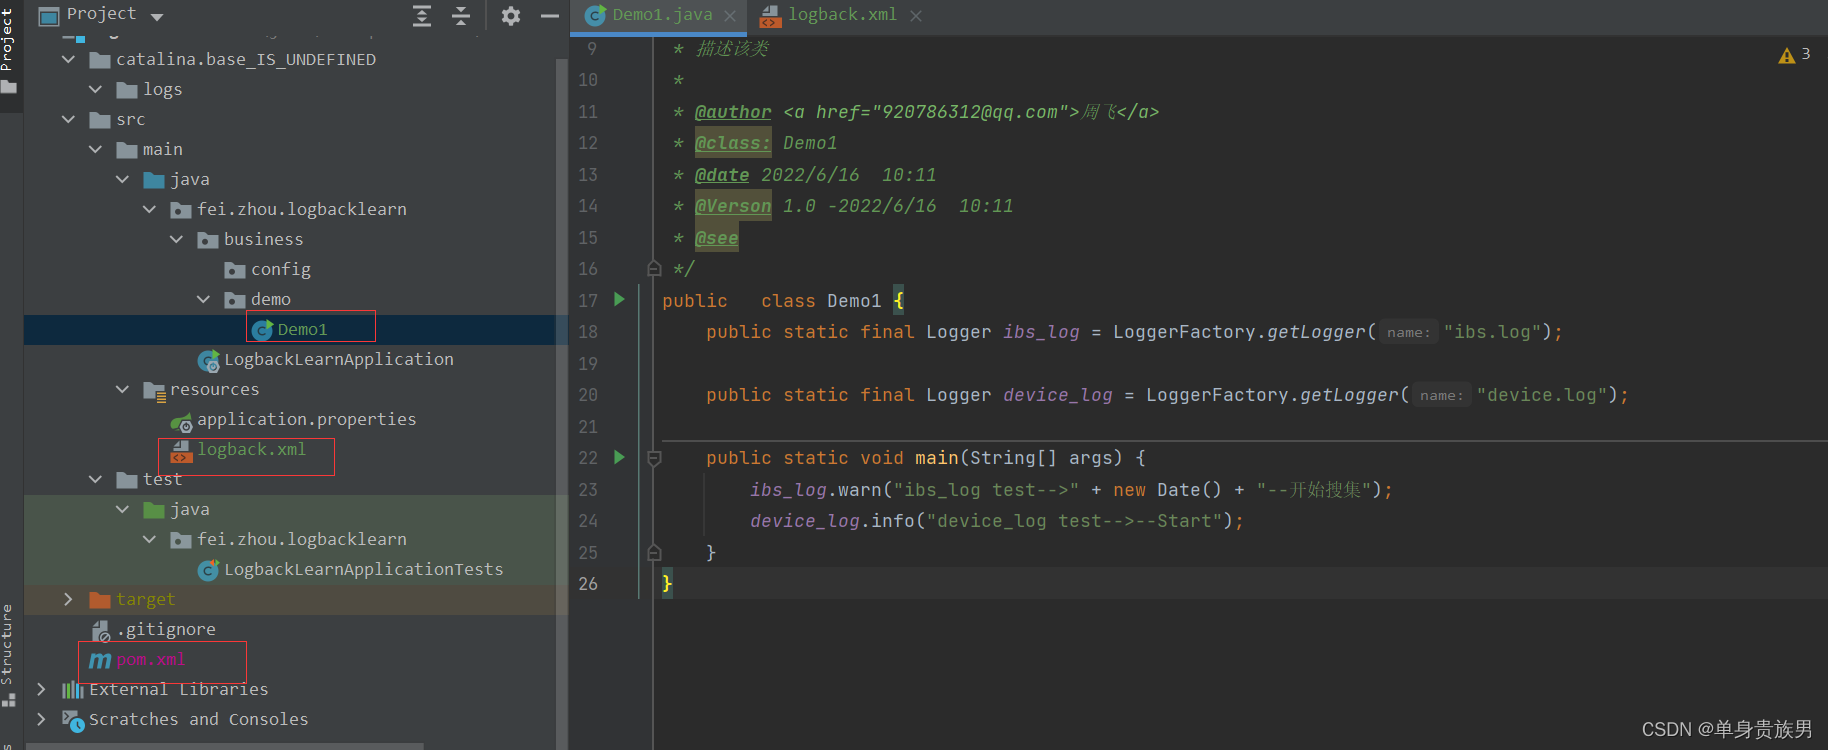Click the @date tag on line 13
Image resolution: width=1828 pixels, height=750 pixels.
coord(722,175)
